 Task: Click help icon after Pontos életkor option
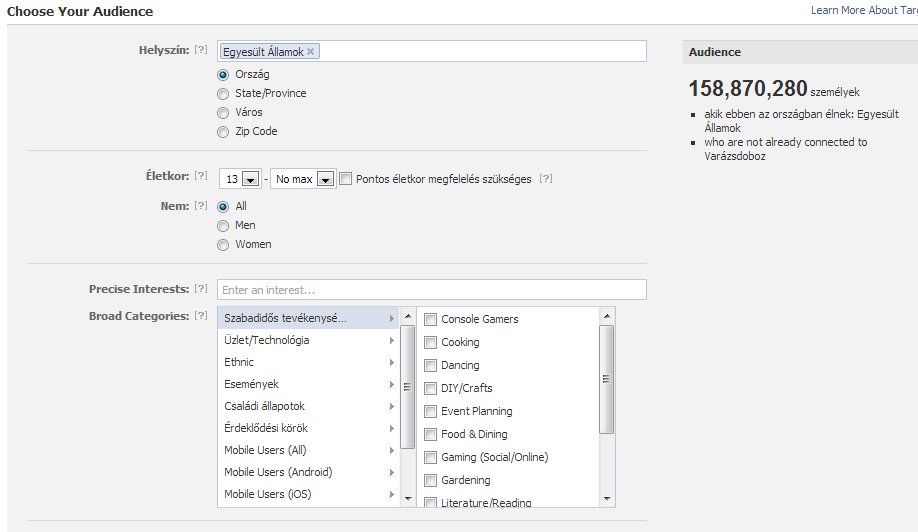click(545, 179)
